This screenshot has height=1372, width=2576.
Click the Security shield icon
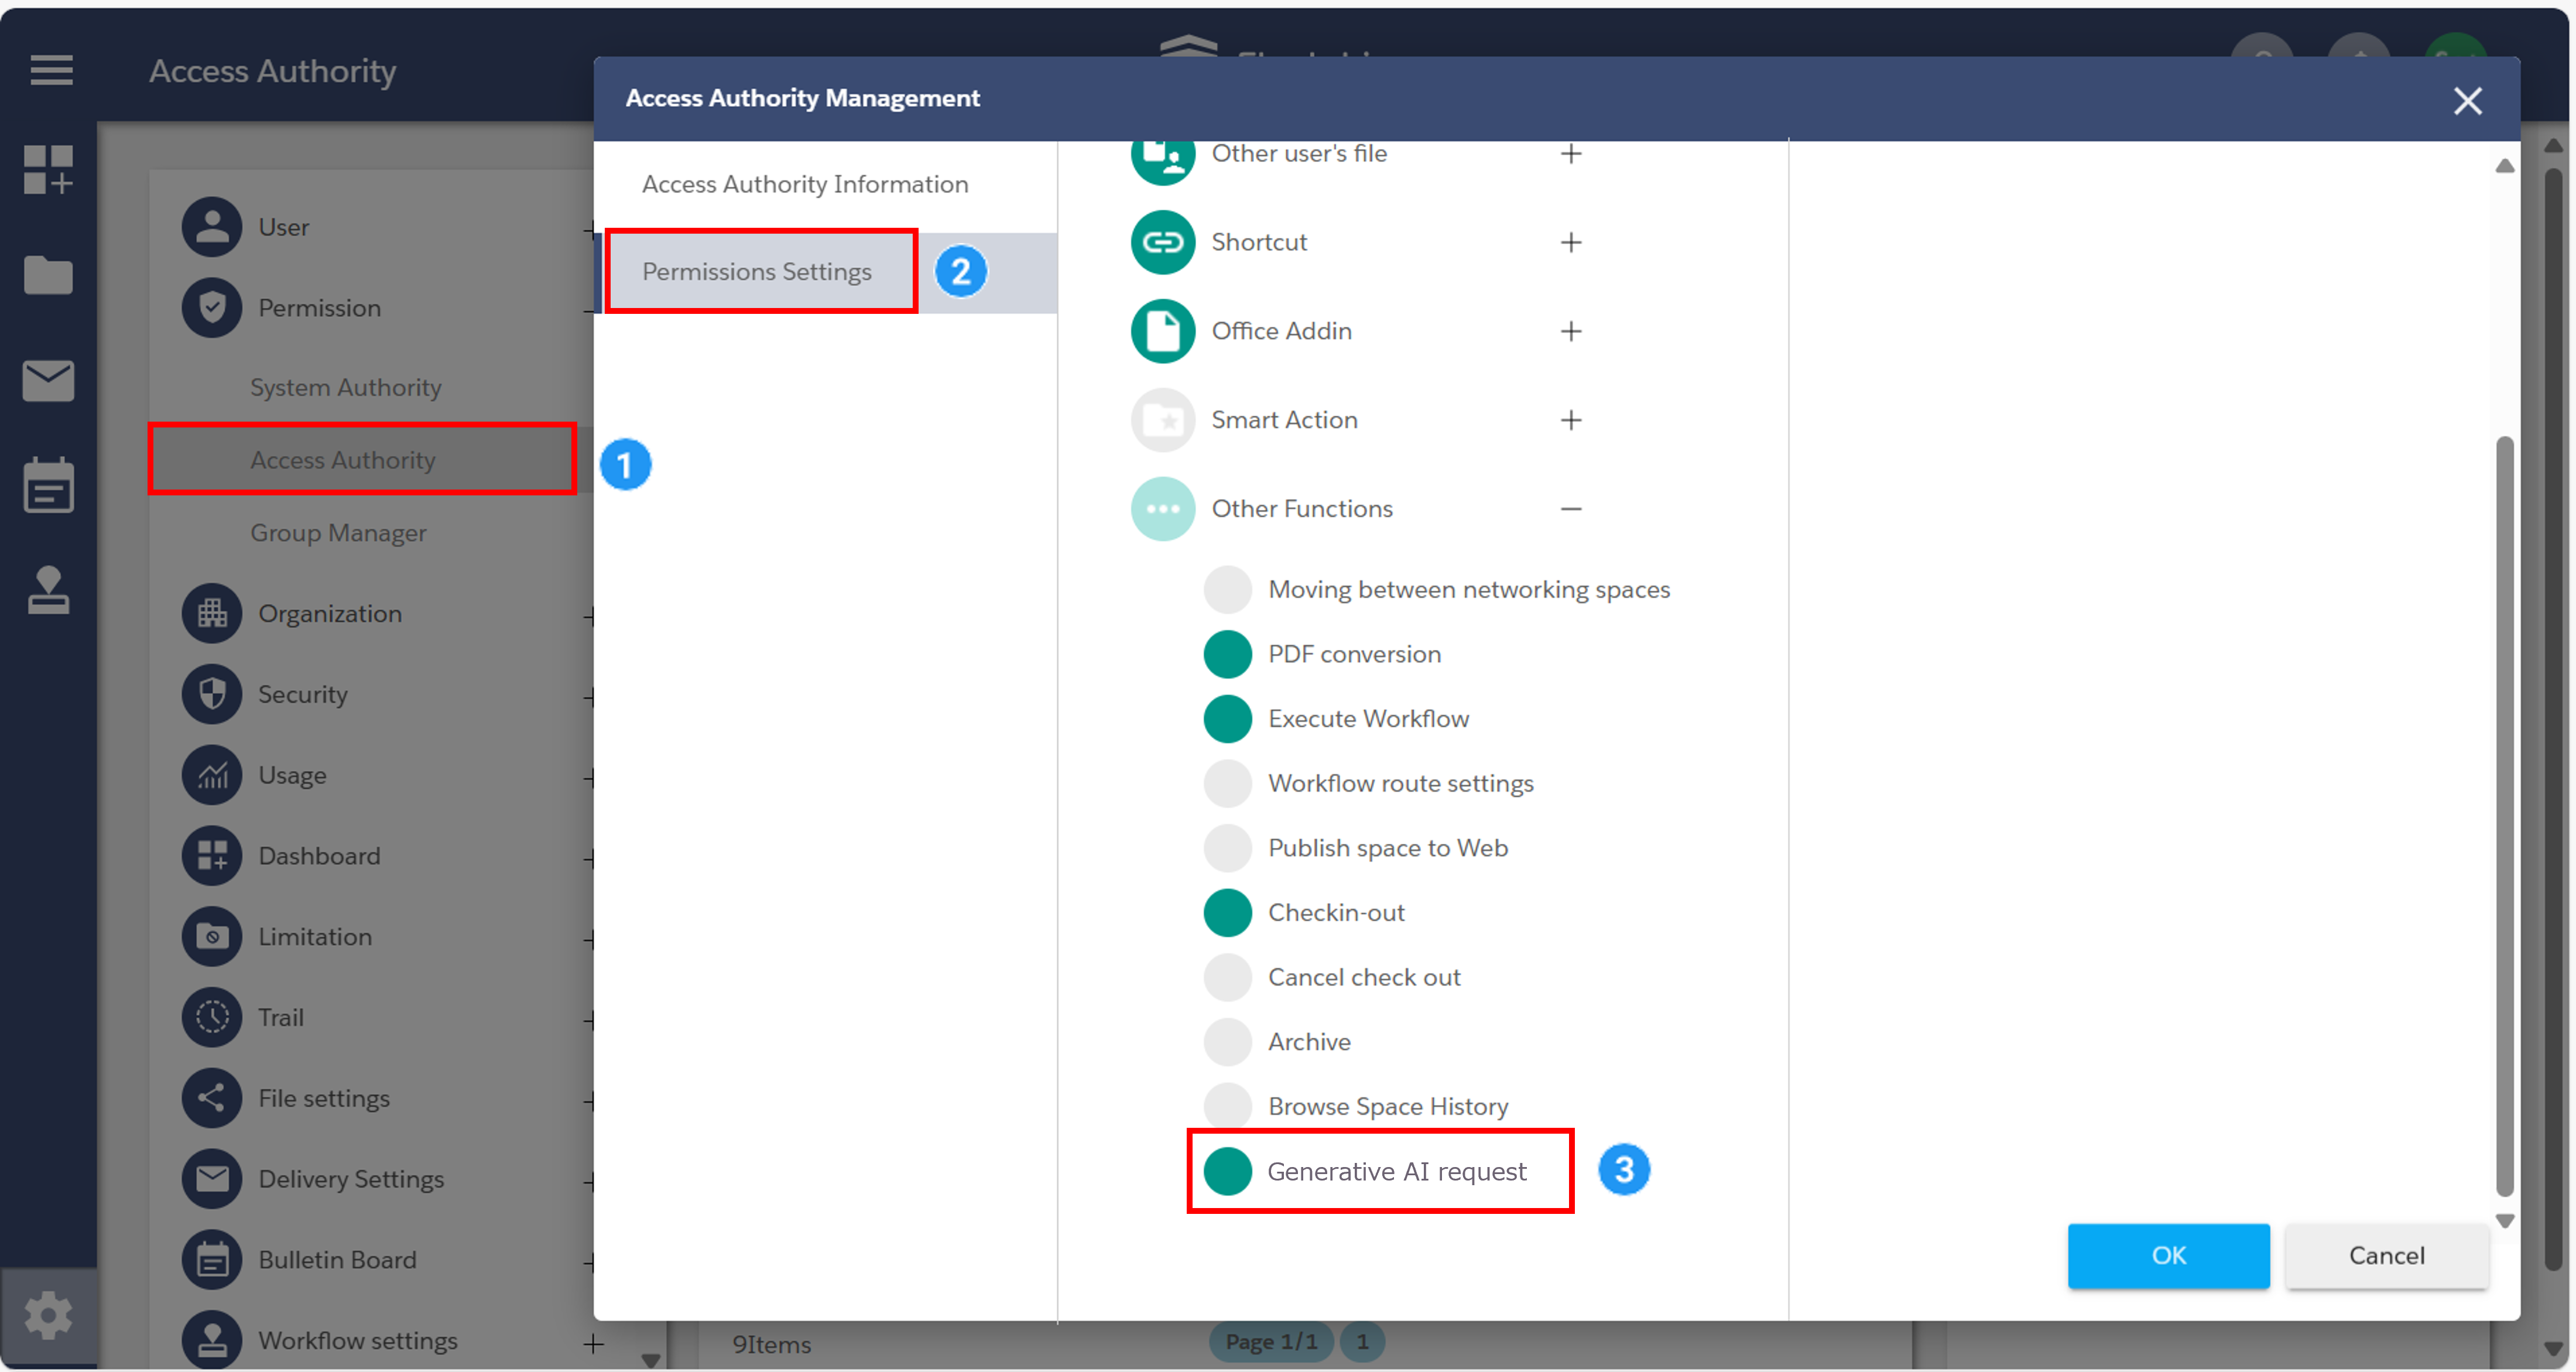(x=212, y=694)
